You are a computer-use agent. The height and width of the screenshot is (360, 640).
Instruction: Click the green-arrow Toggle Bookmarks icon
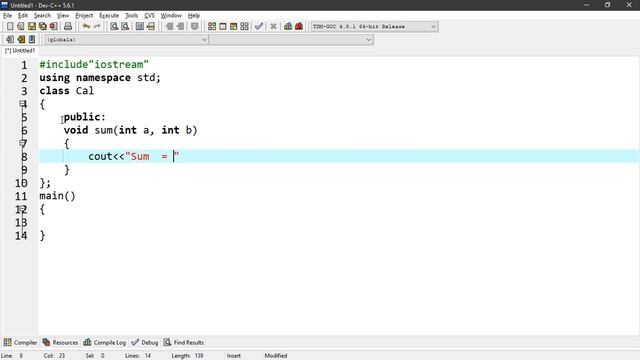point(21,40)
